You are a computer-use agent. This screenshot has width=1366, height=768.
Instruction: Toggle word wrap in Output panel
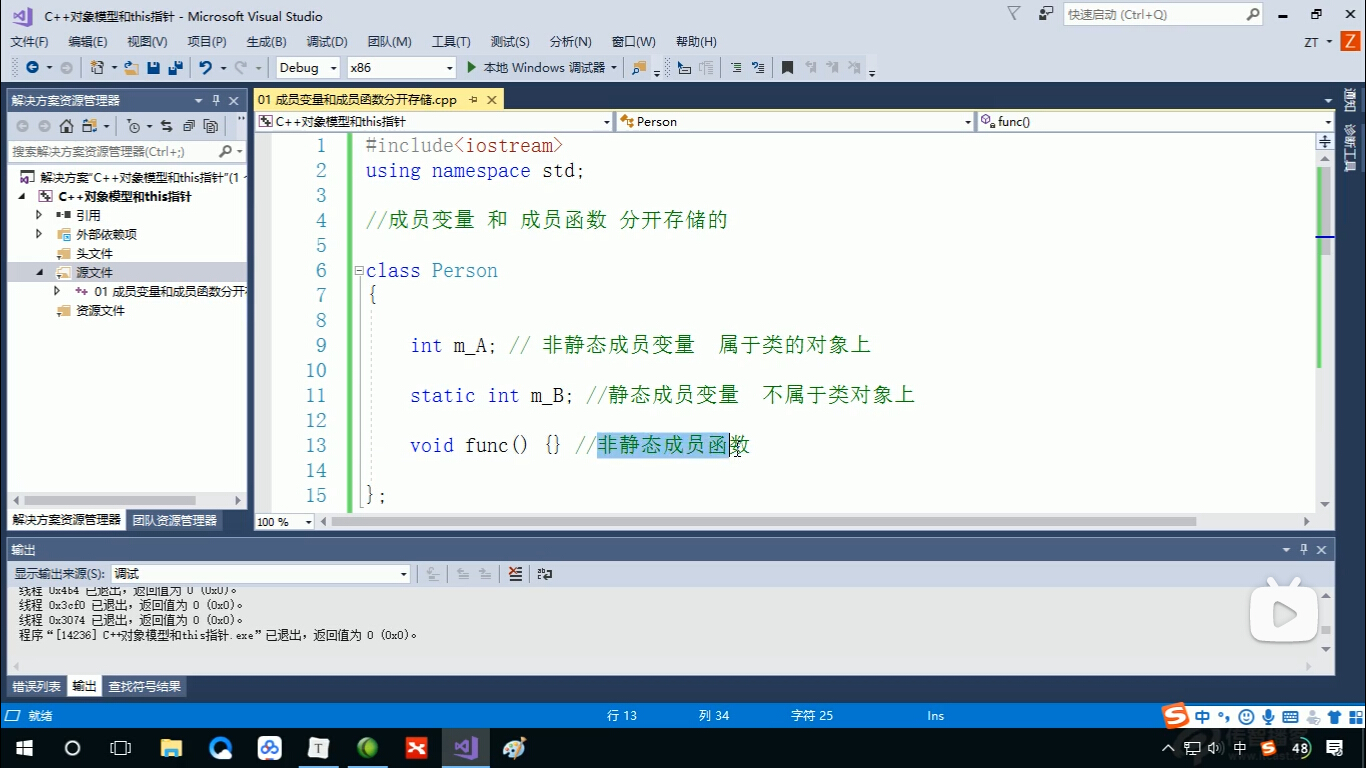(545, 574)
